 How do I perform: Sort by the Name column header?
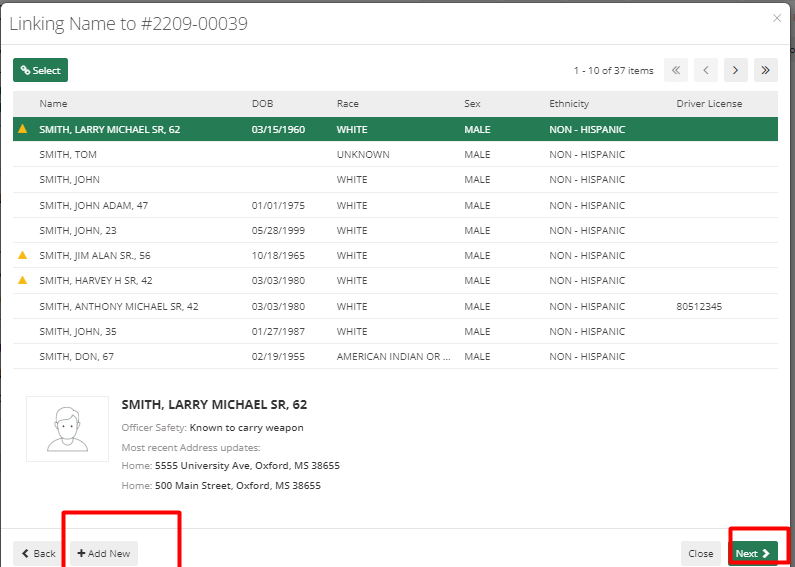click(x=53, y=103)
